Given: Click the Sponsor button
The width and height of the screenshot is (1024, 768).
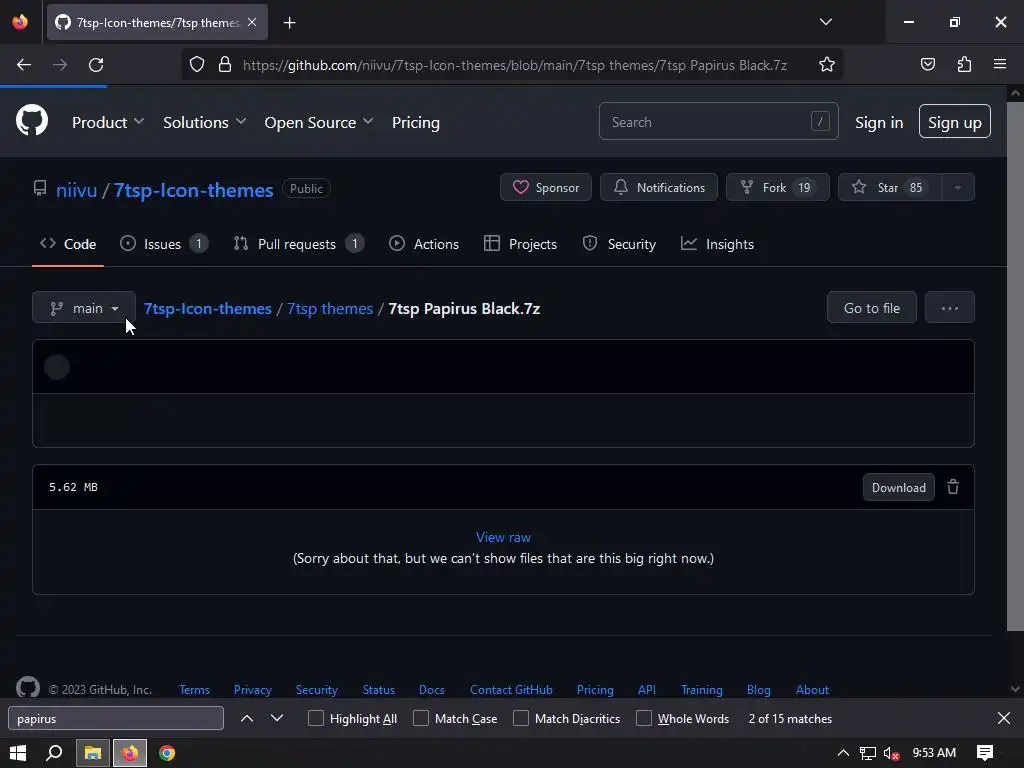Looking at the screenshot, I should tap(546, 187).
